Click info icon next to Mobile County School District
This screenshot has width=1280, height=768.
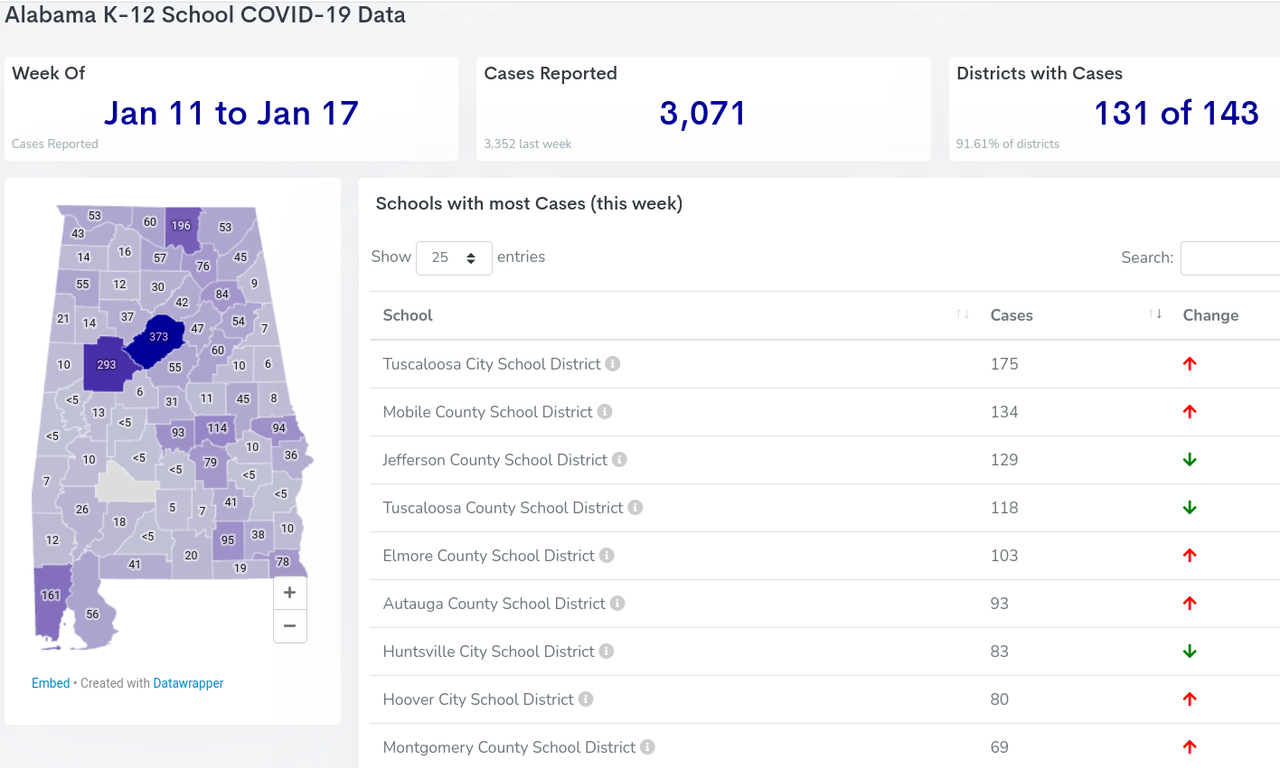(605, 412)
